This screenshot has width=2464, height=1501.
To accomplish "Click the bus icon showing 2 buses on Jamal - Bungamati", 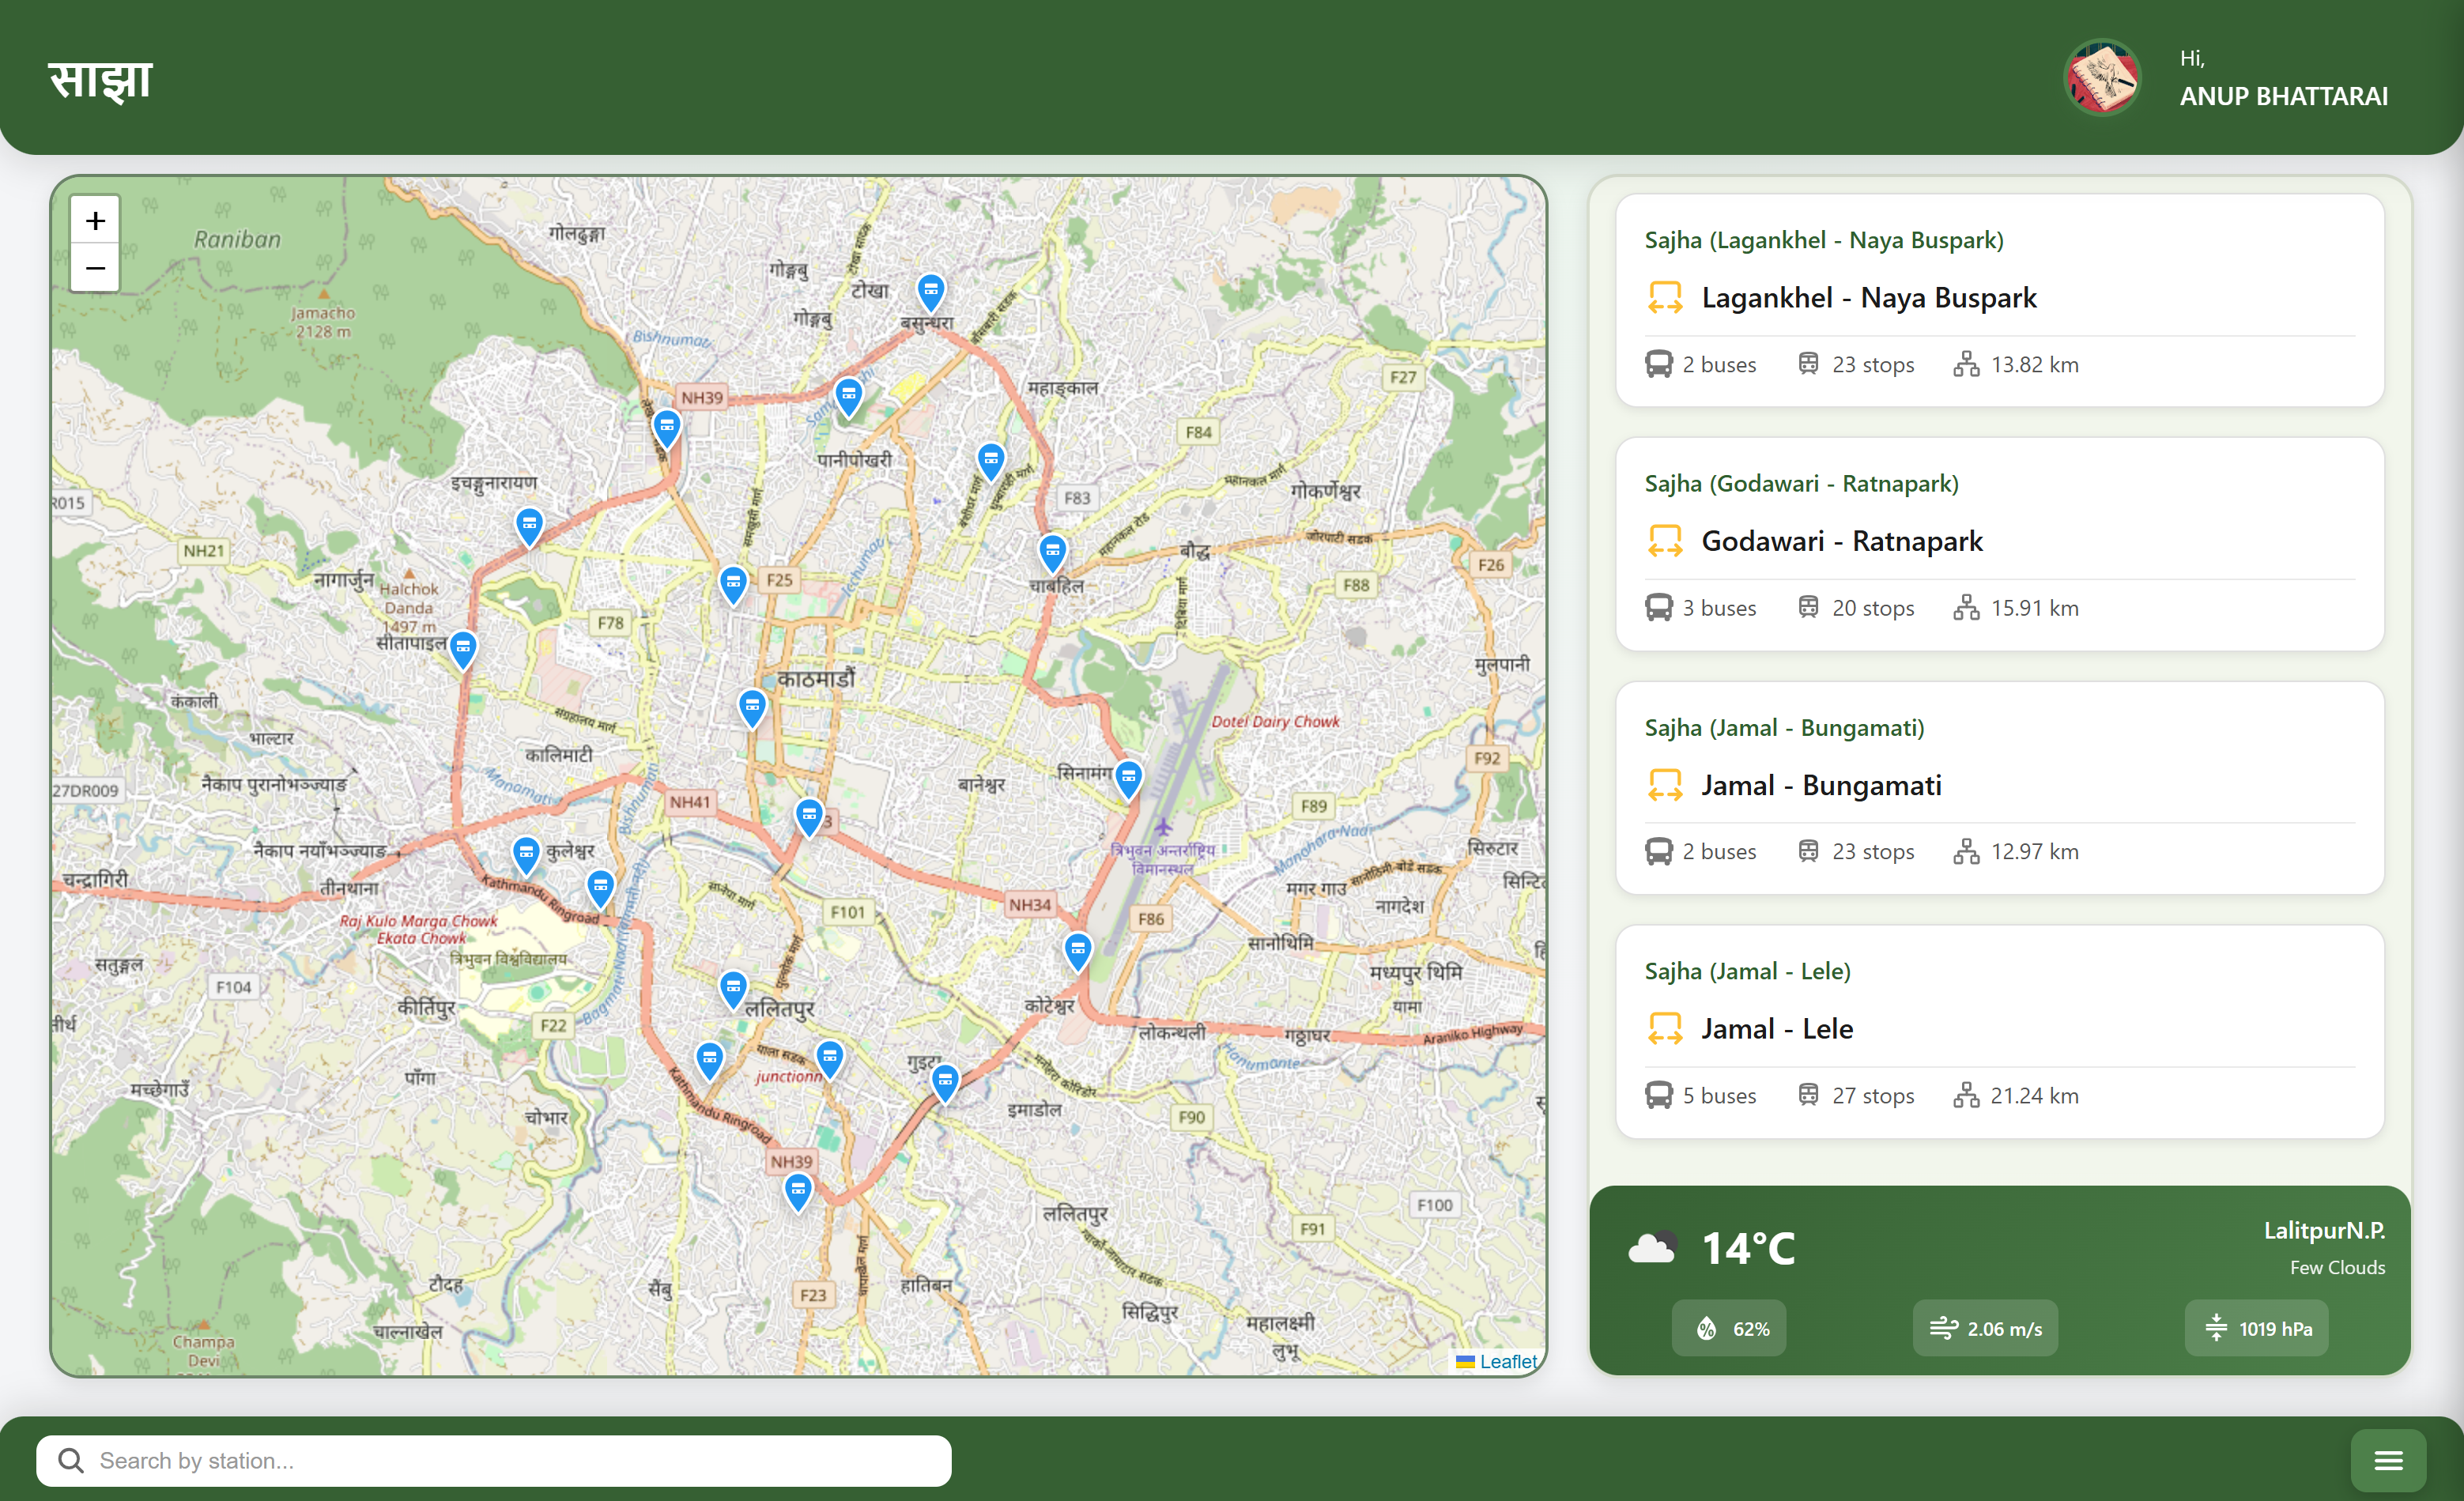I will (1659, 851).
